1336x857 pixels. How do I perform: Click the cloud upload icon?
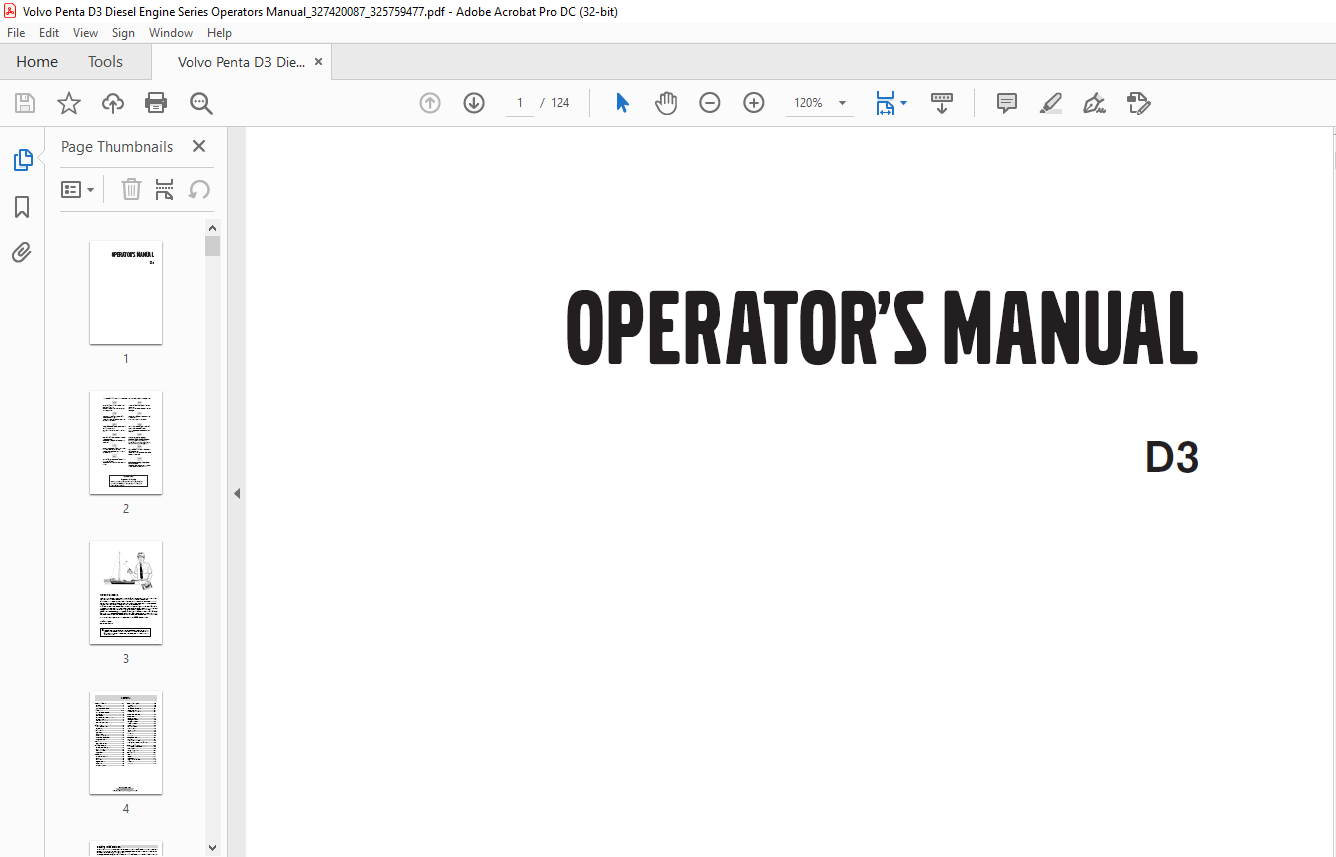(113, 103)
